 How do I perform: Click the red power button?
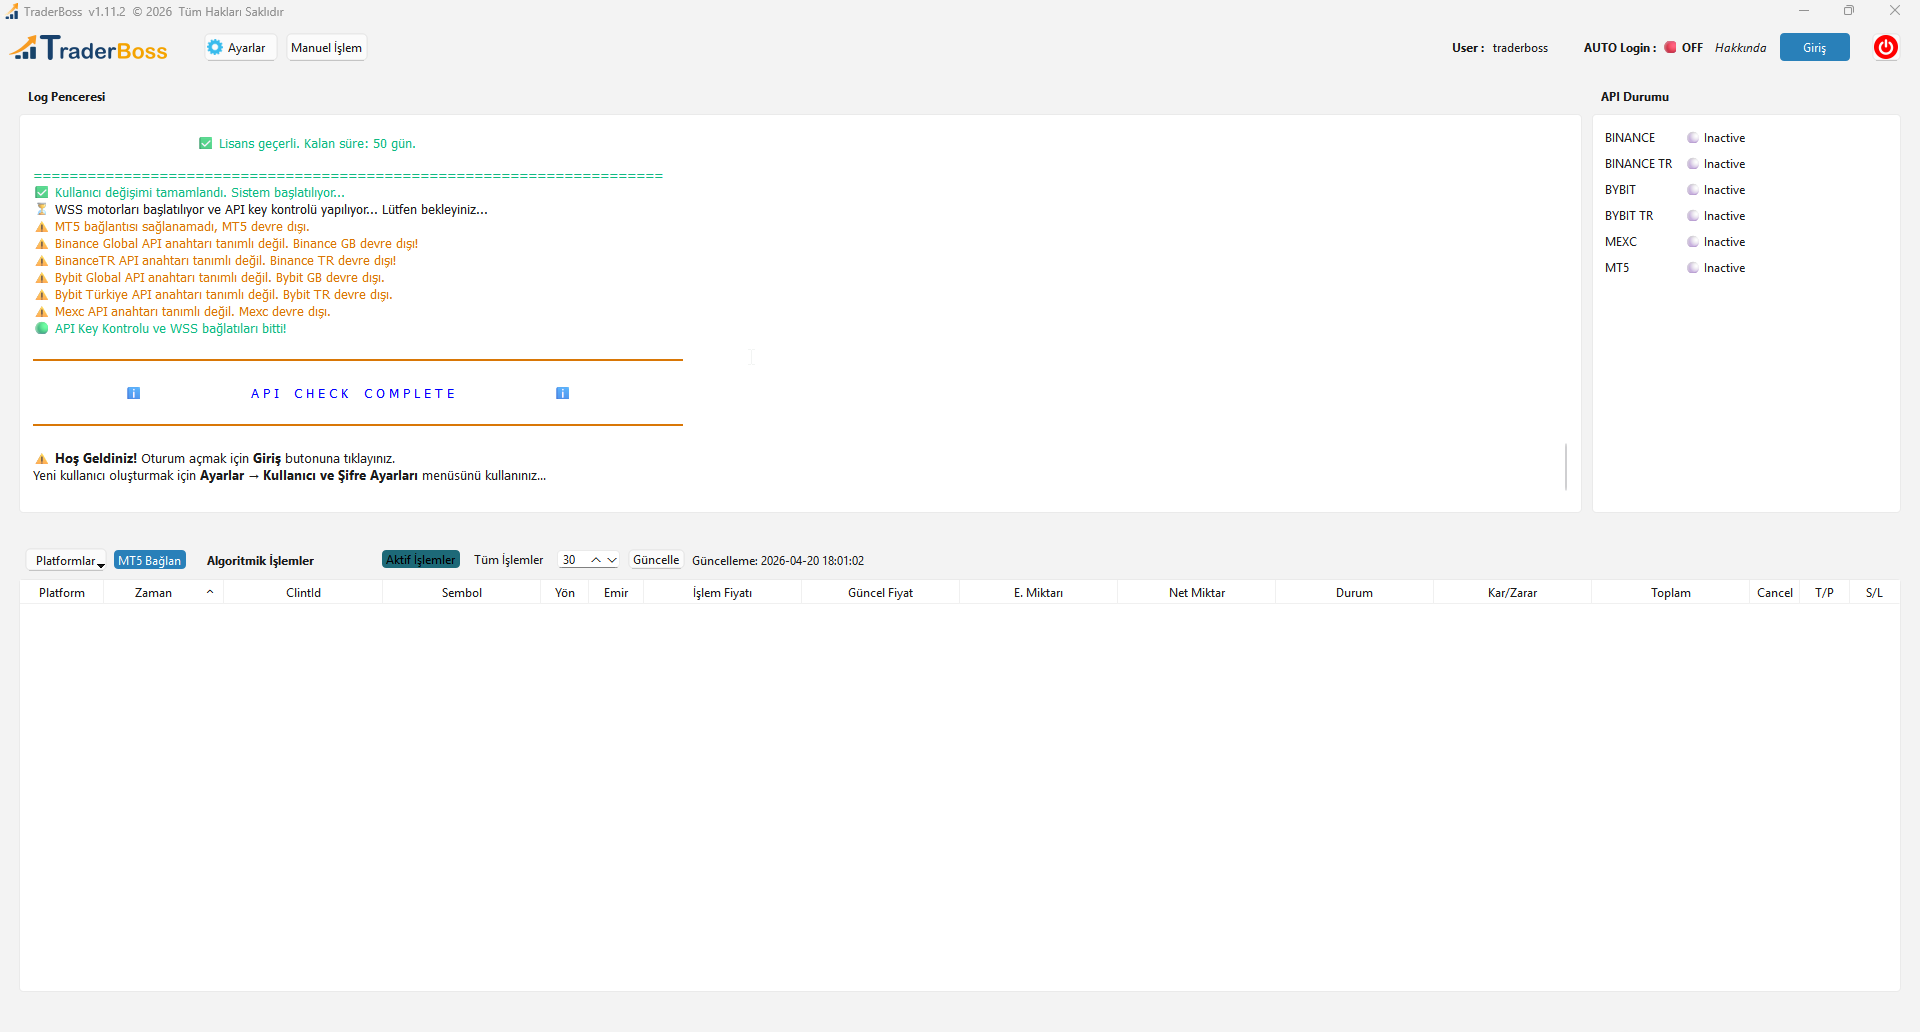(x=1885, y=47)
